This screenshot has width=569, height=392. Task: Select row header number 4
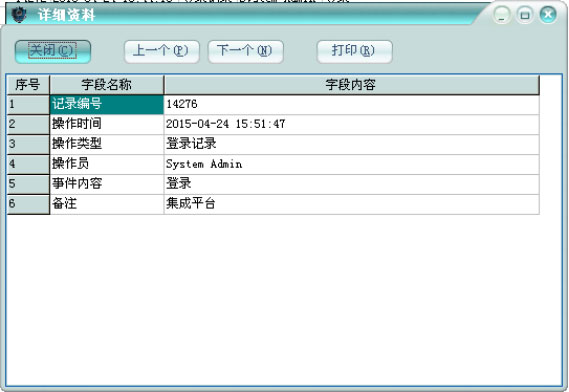coord(28,164)
